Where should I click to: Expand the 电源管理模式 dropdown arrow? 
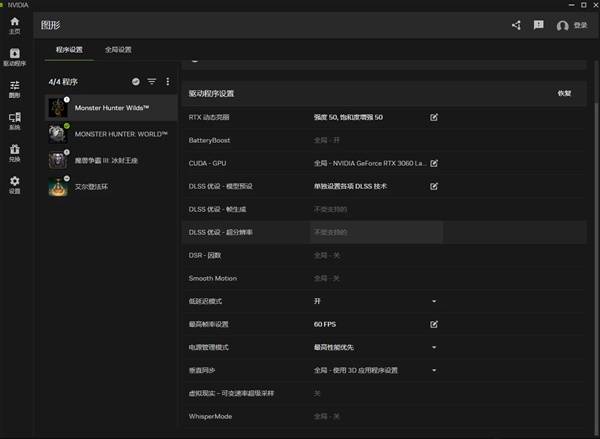[x=434, y=348]
